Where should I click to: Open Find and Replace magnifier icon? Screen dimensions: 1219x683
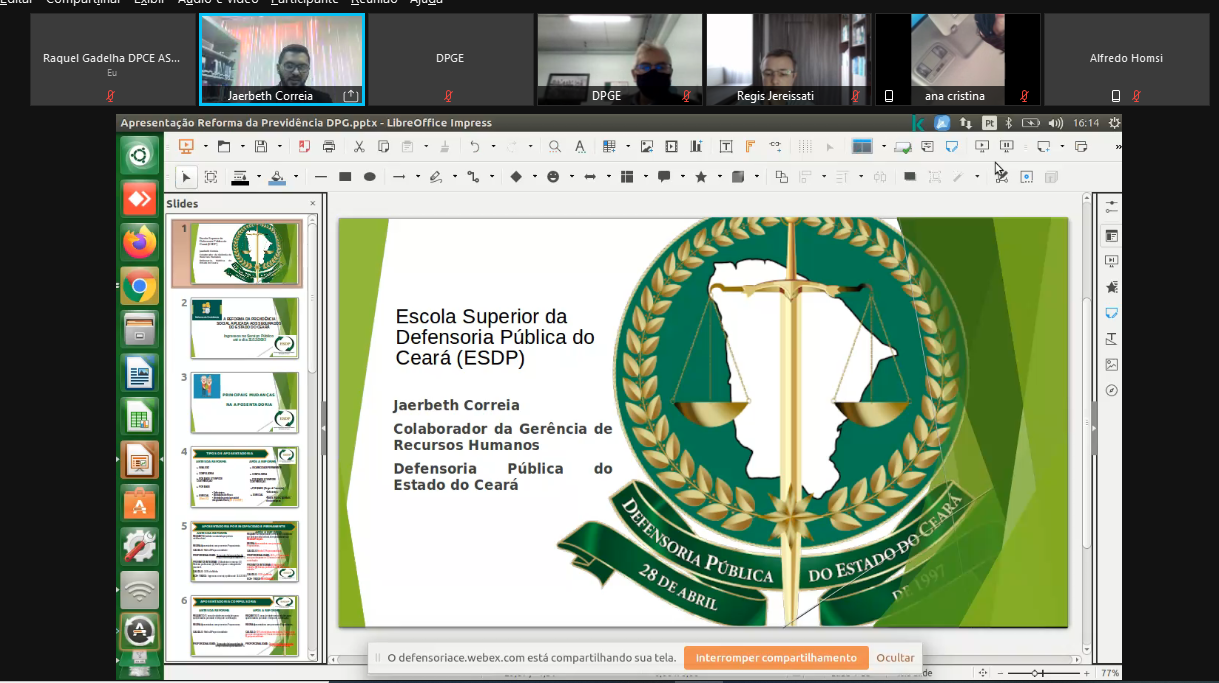pyautogui.click(x=555, y=147)
